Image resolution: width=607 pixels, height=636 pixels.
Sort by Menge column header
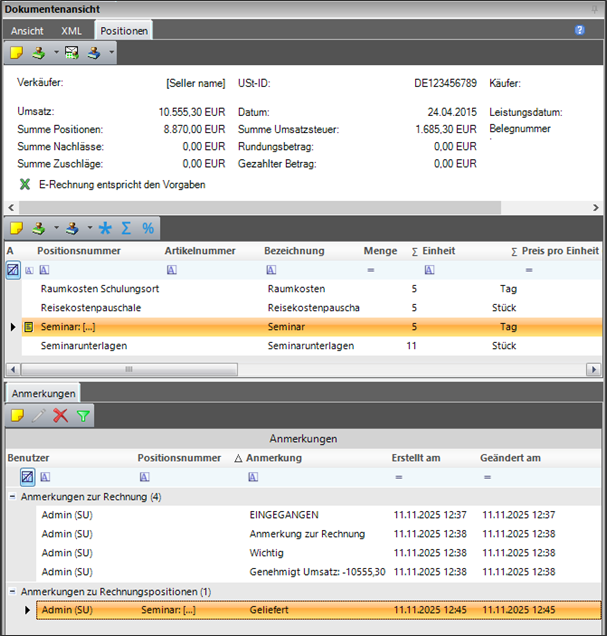click(380, 251)
